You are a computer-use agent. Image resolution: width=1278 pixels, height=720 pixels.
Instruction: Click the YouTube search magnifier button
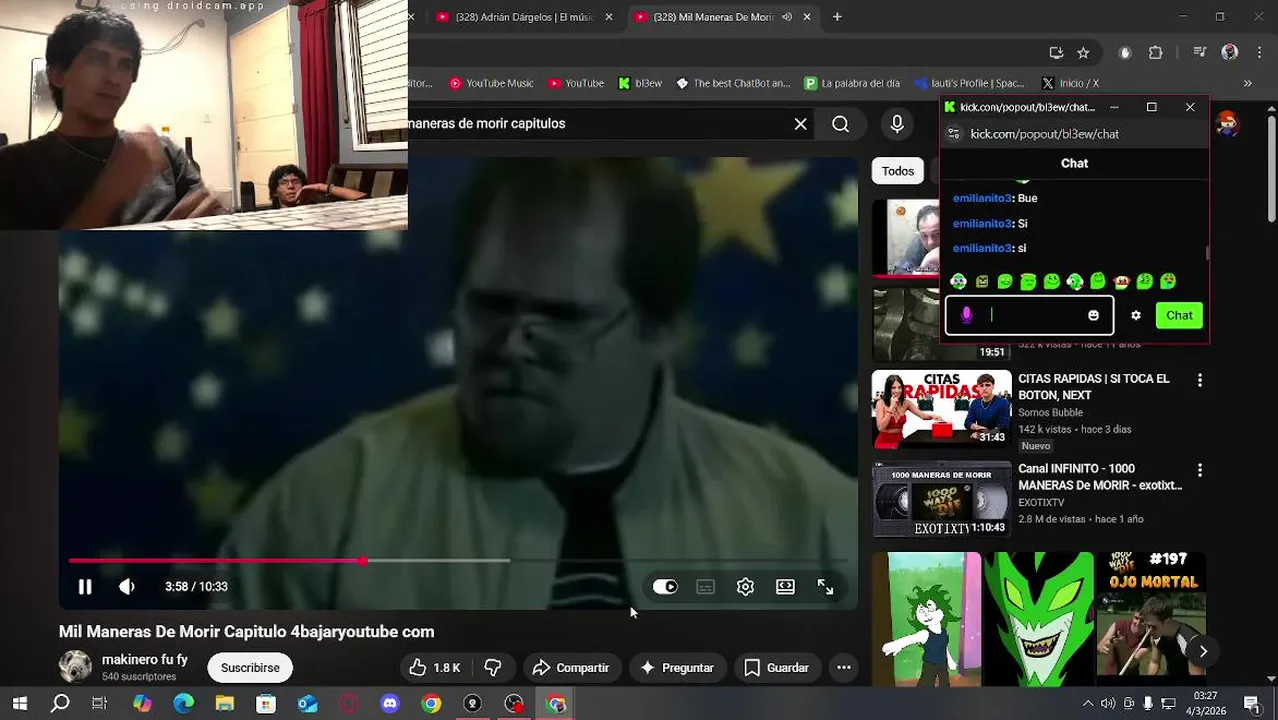pyautogui.click(x=841, y=124)
